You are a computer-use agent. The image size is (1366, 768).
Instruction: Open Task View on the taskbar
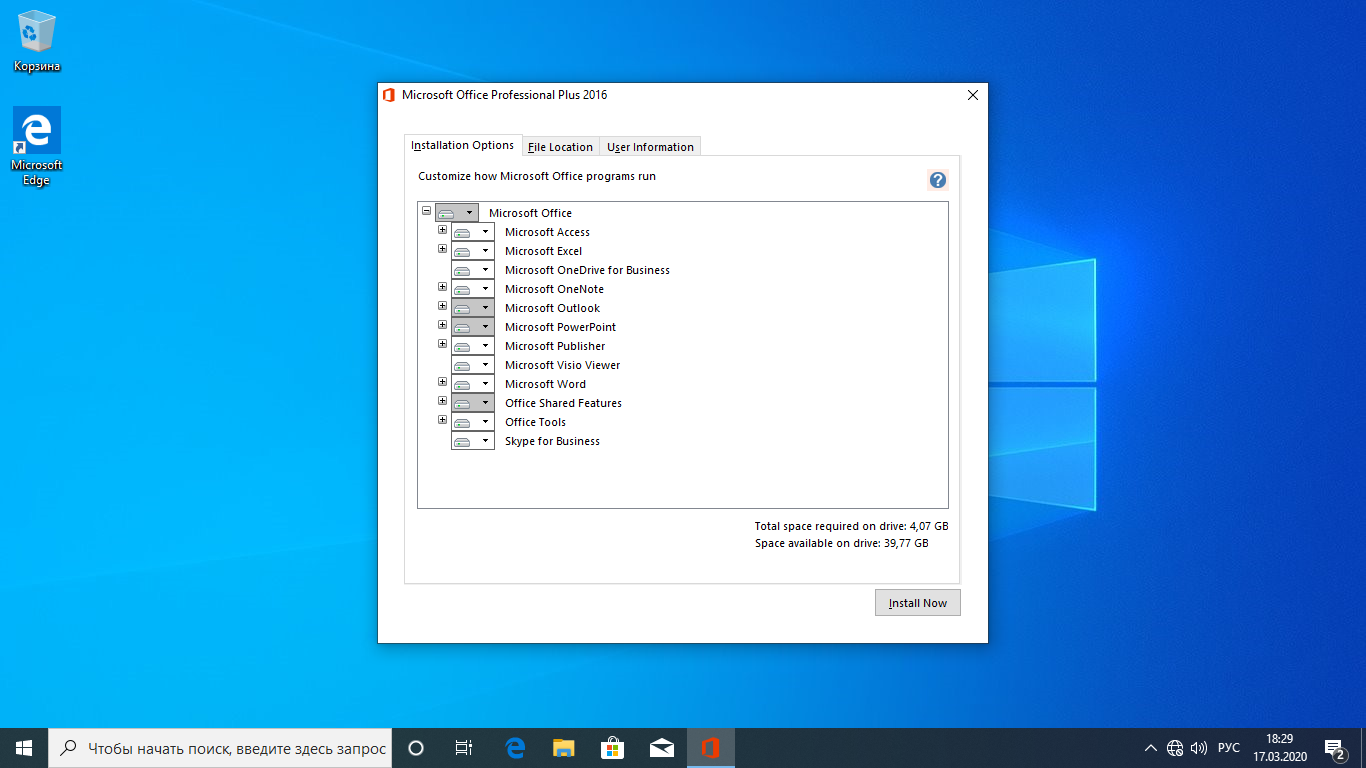(464, 748)
